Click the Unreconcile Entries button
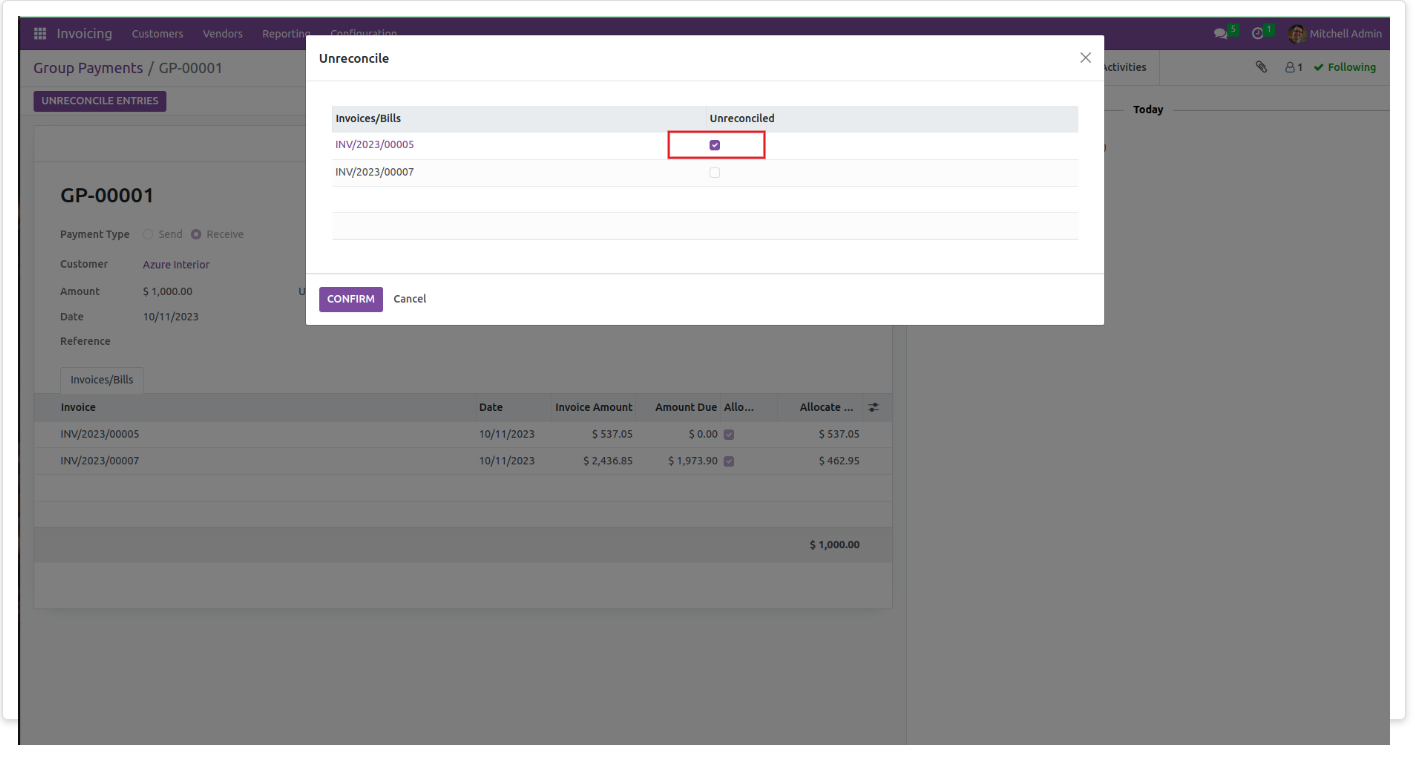This screenshot has height=766, width=1415. pyautogui.click(x=100, y=101)
